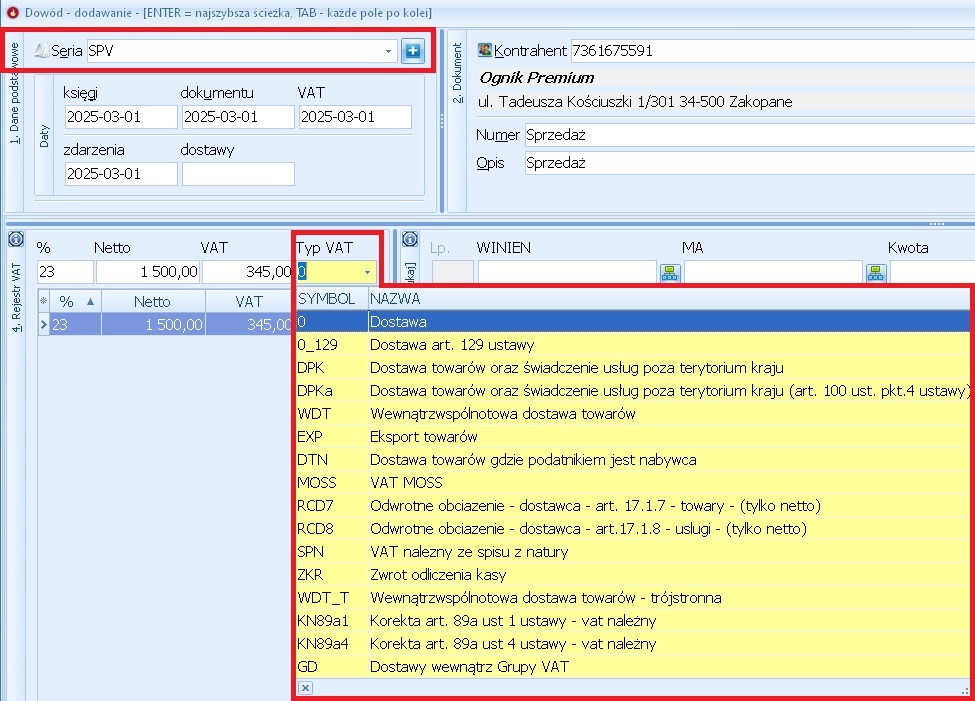Open the Seria dropdown arrow
The height and width of the screenshot is (701, 975).
click(x=389, y=51)
